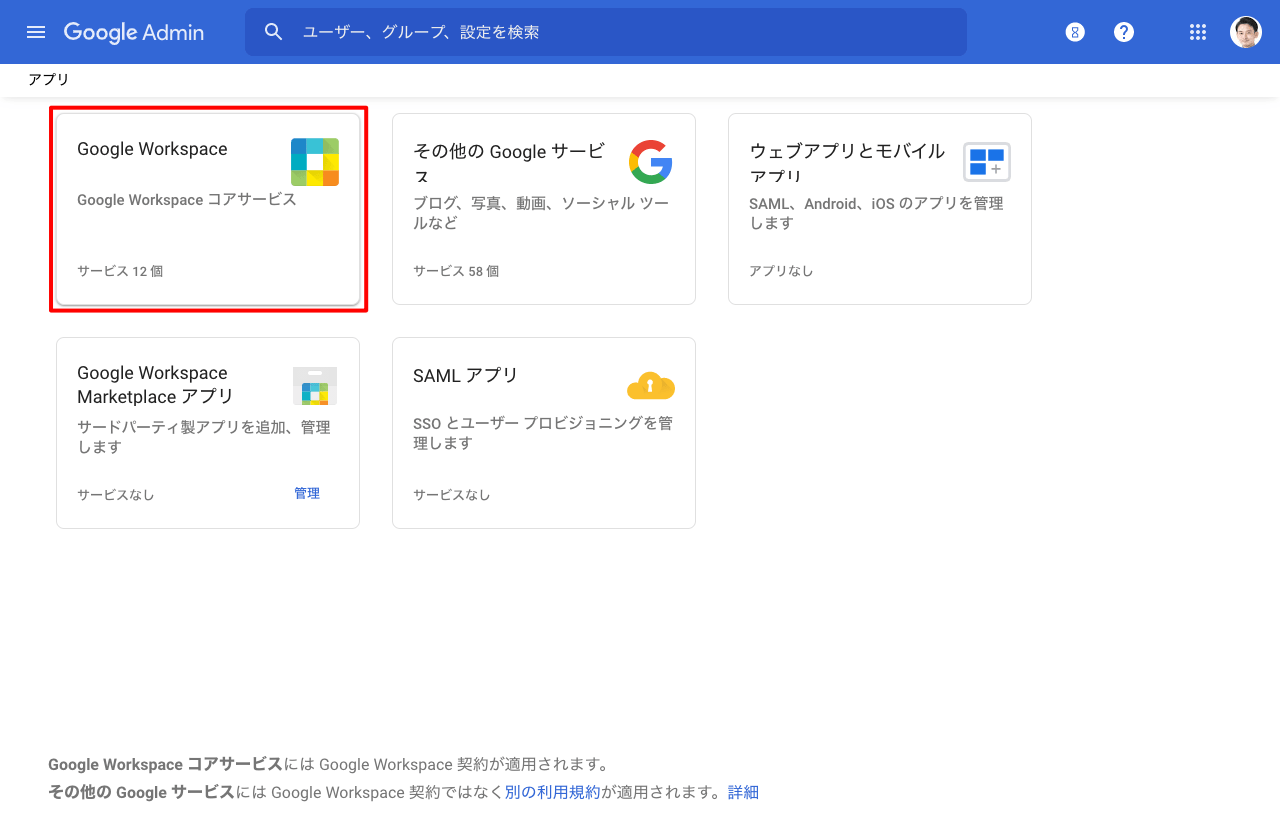Open the Google Workspace card title
1280x832 pixels.
pyautogui.click(x=152, y=149)
